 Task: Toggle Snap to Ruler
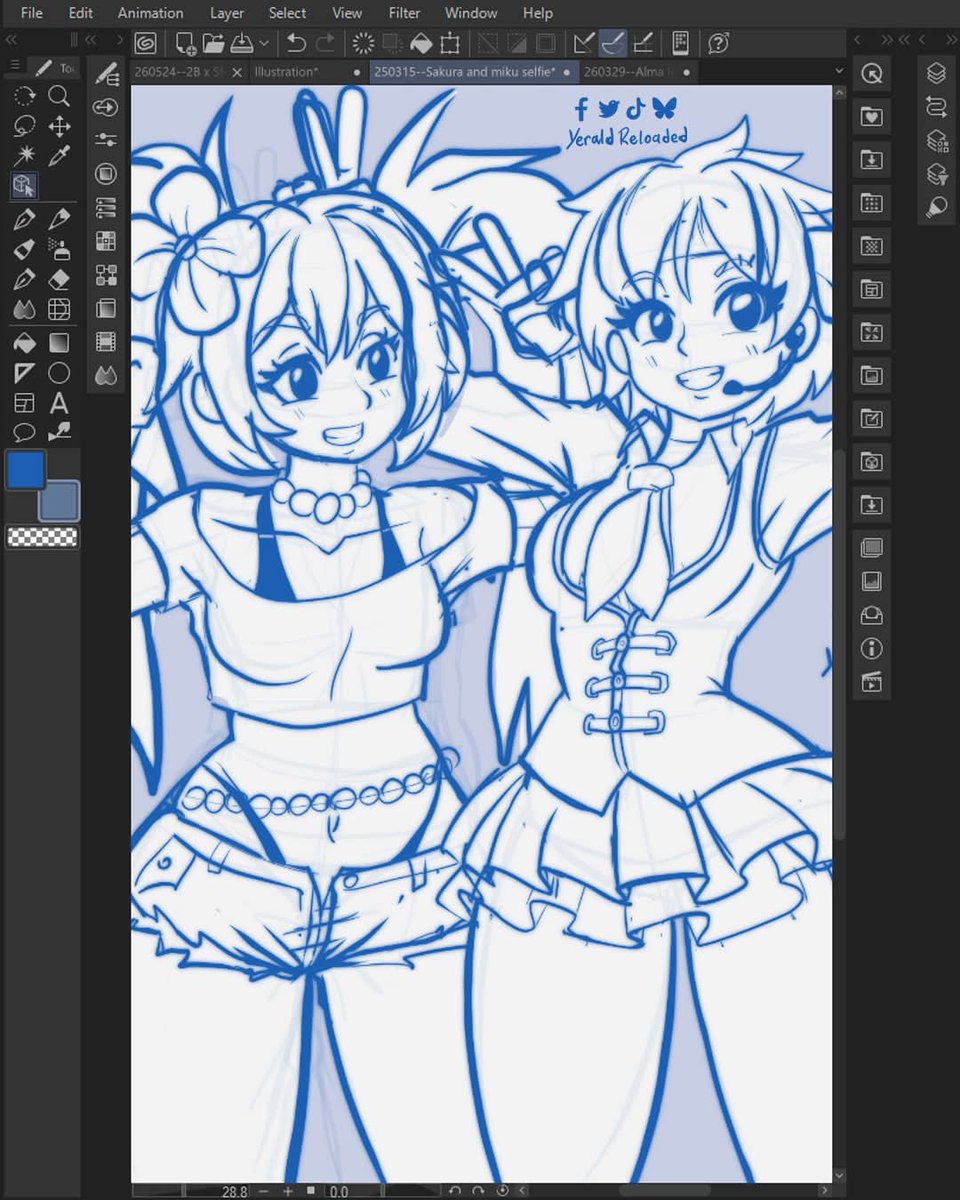[x=583, y=43]
